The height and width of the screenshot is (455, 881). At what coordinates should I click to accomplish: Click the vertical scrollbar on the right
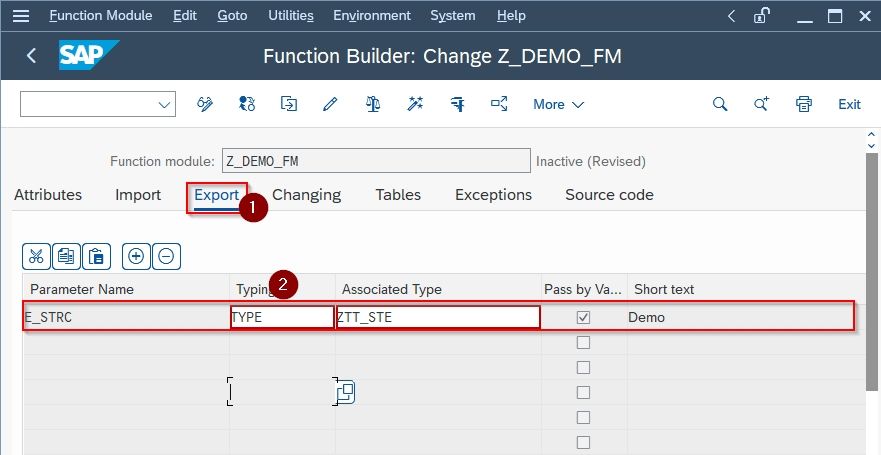871,270
